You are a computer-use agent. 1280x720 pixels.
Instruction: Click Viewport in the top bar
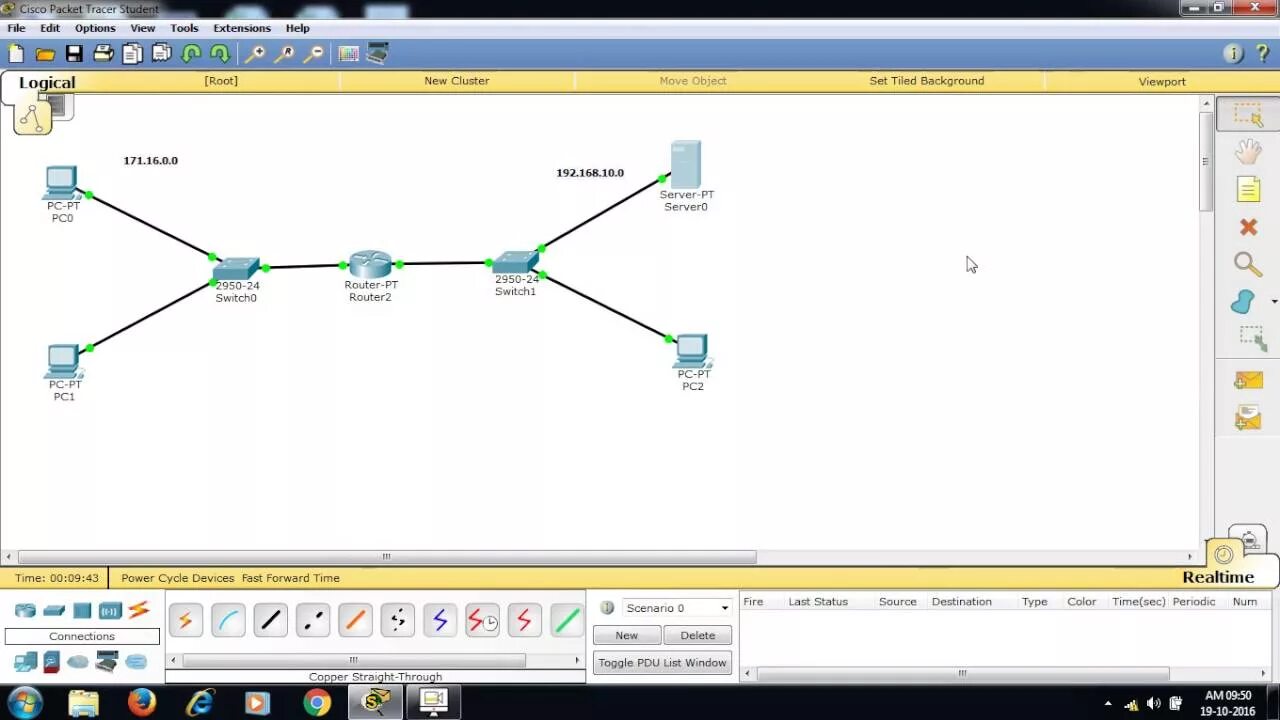(1162, 81)
